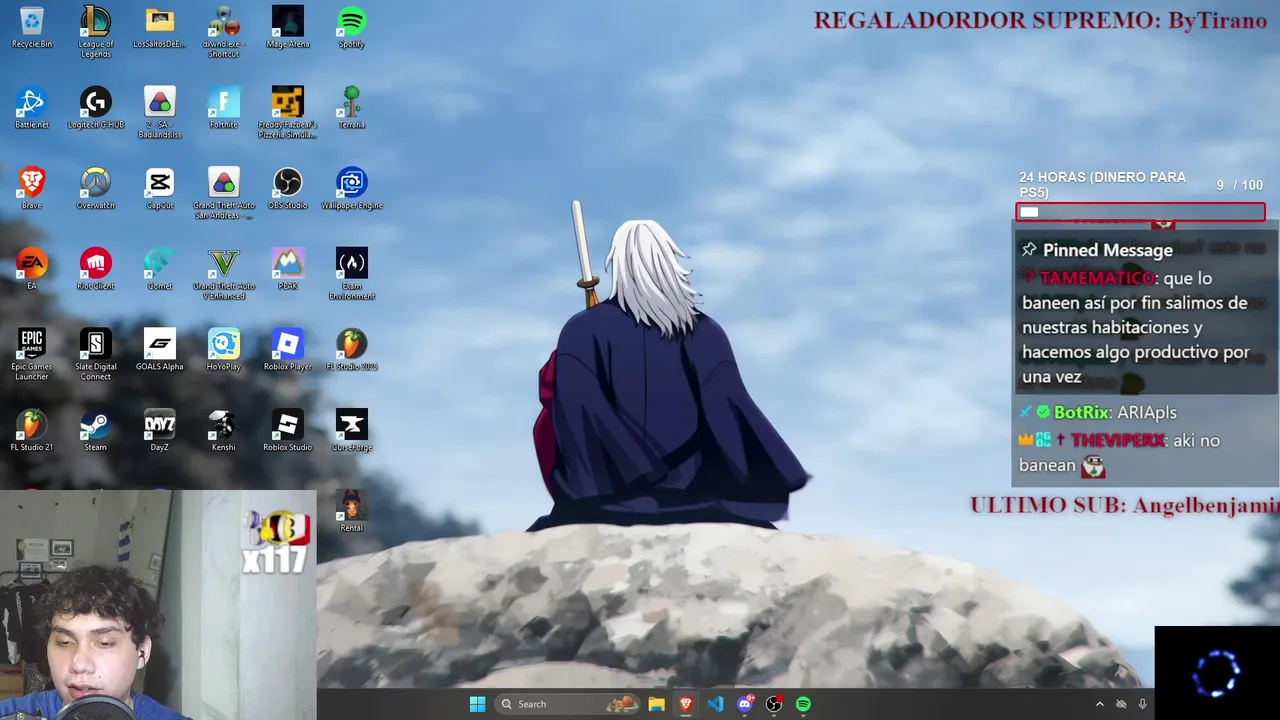Open the LosSaltosDeE... folder on the desktop
1280x720 pixels.
pyautogui.click(x=160, y=28)
